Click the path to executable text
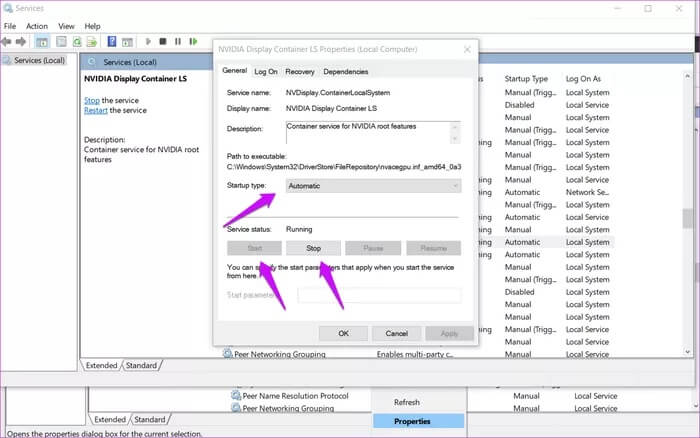Viewport: 700px width, 438px height. pyautogui.click(x=344, y=167)
